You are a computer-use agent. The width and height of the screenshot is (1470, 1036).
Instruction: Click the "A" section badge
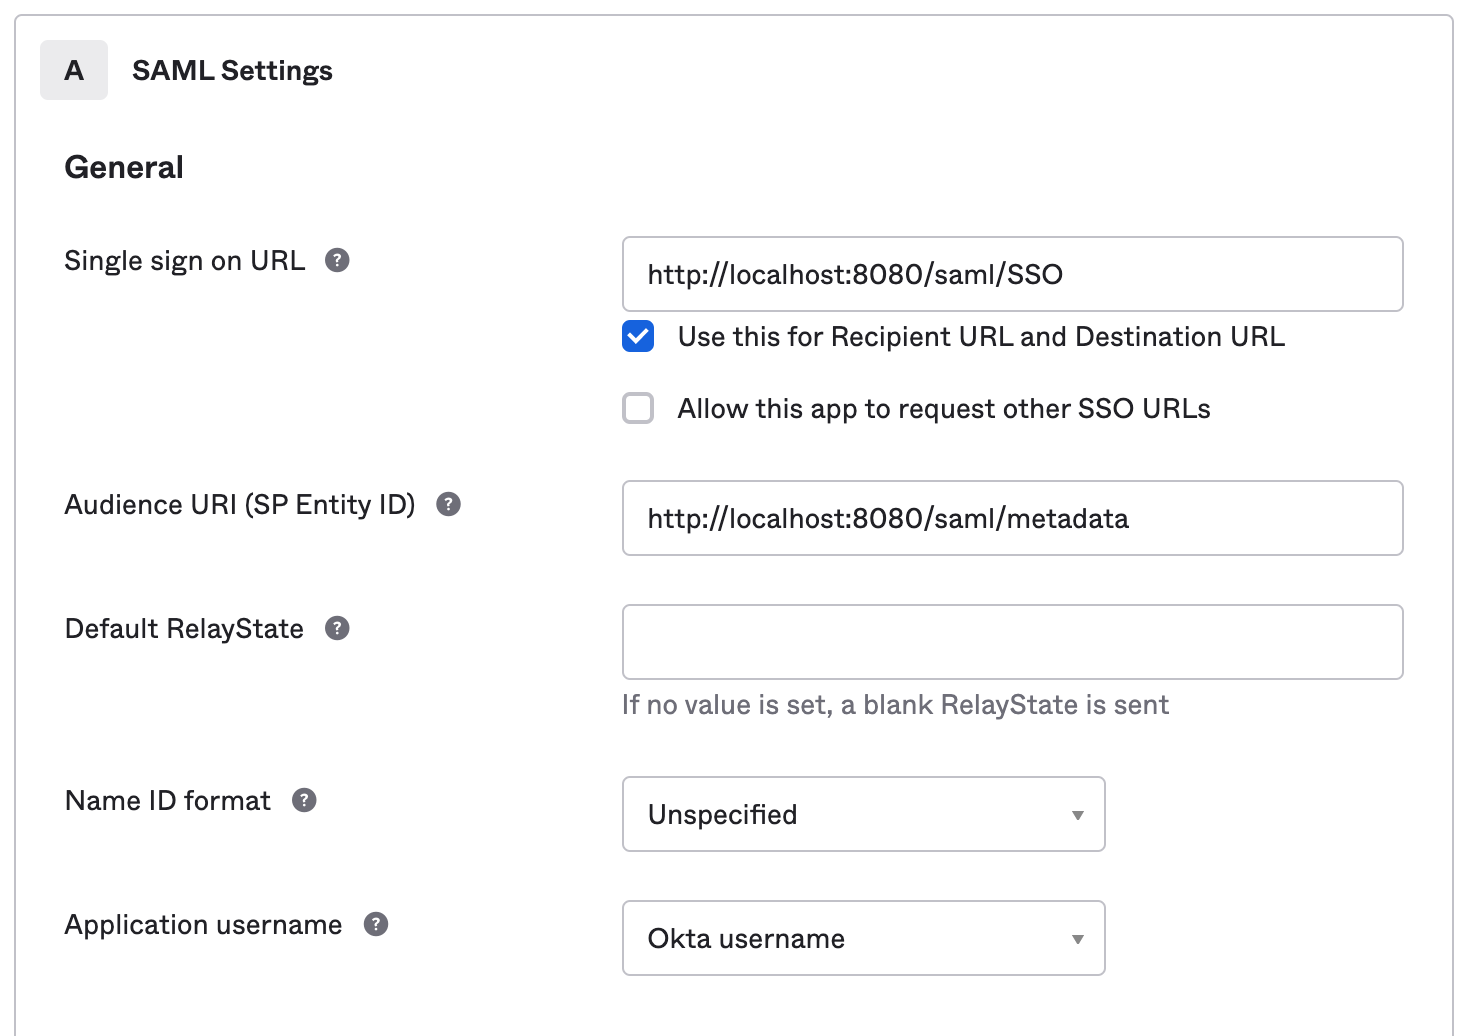tap(74, 70)
